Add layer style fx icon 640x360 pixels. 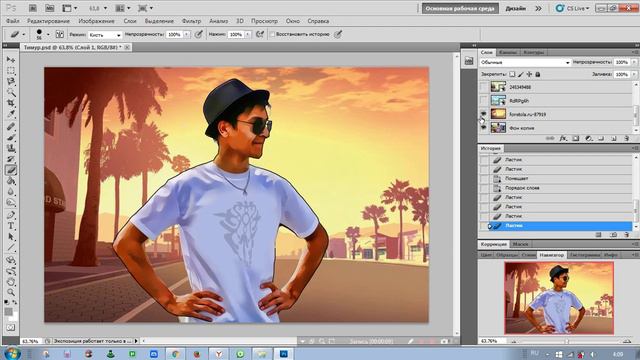563,138
